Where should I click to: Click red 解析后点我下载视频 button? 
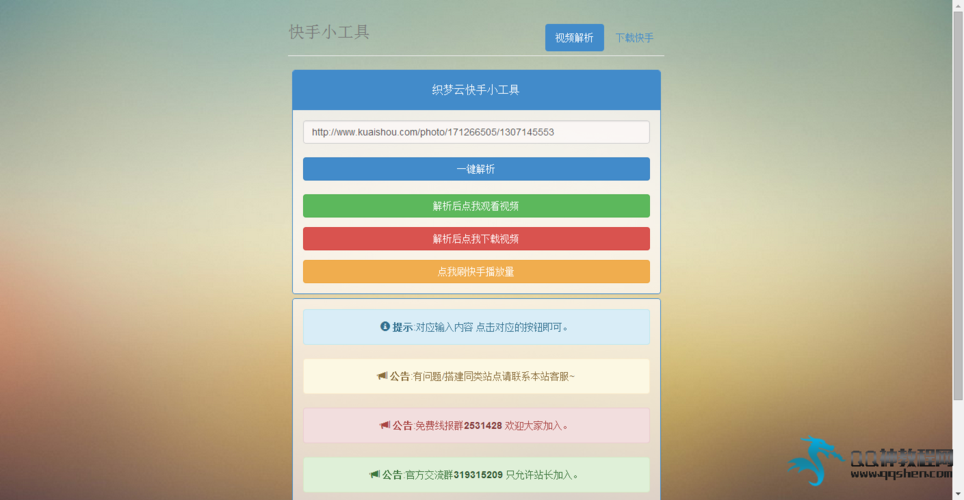pos(476,239)
